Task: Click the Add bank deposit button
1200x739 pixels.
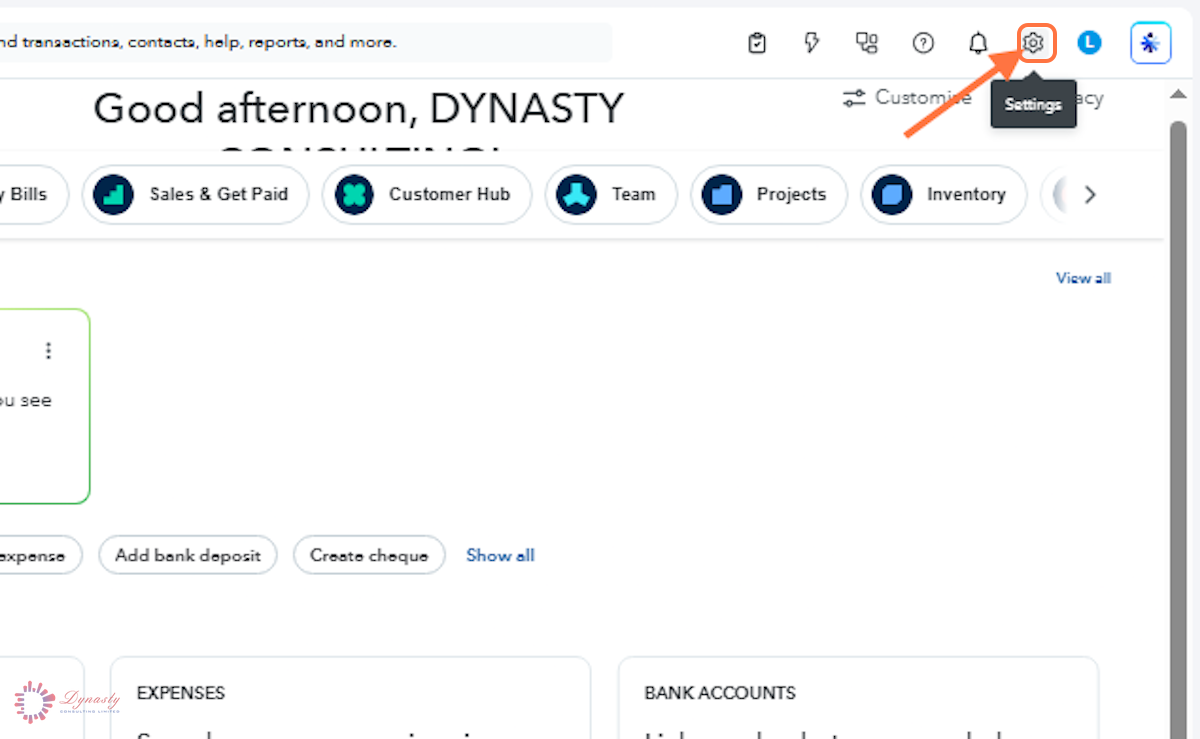Action: tap(188, 555)
